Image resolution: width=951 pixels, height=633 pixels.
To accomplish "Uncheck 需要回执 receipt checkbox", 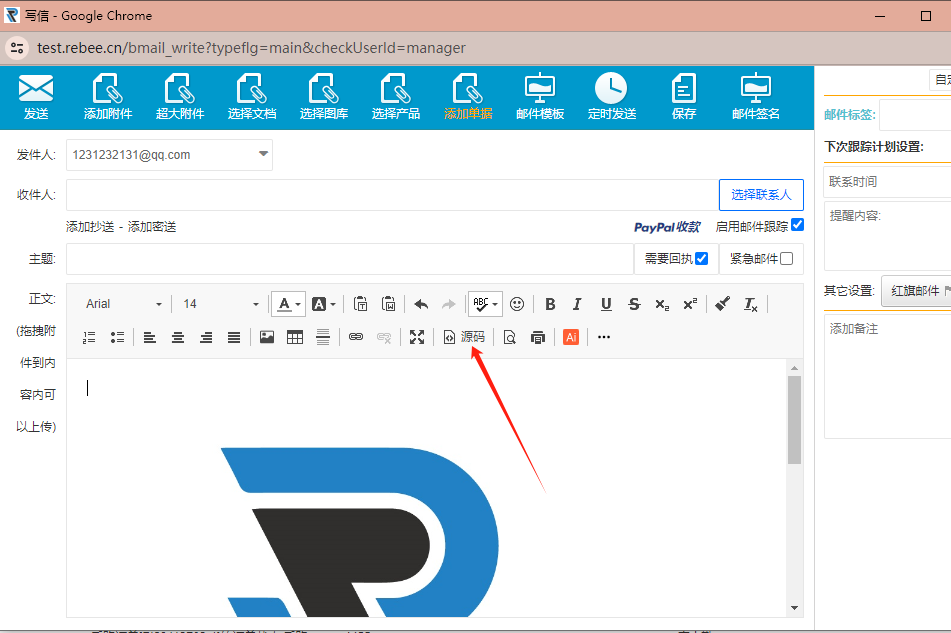I will click(702, 259).
